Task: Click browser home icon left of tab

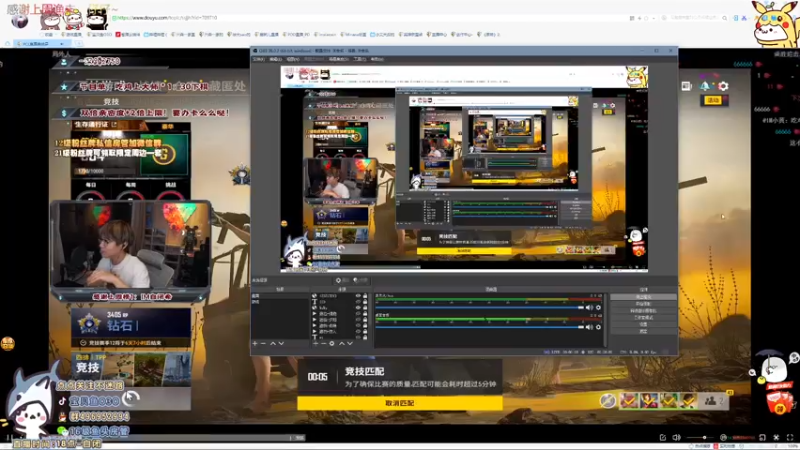Action: [8, 44]
